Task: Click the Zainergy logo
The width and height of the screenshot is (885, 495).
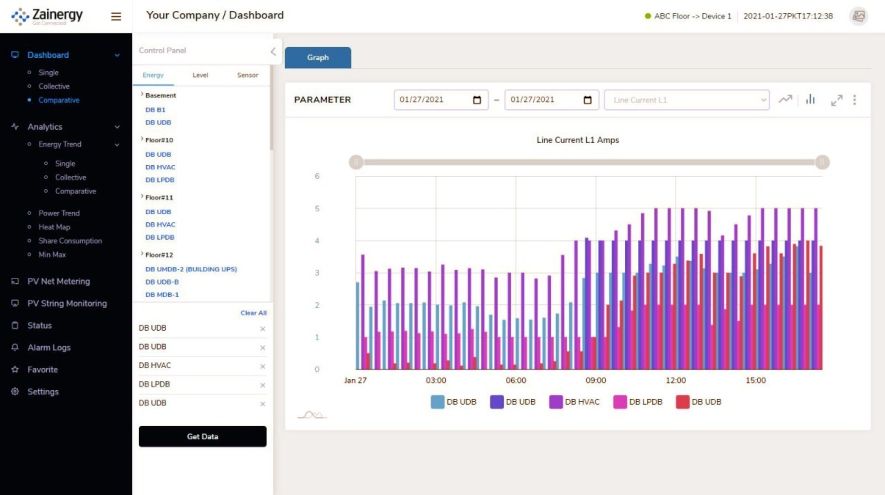Action: pyautogui.click(x=47, y=16)
